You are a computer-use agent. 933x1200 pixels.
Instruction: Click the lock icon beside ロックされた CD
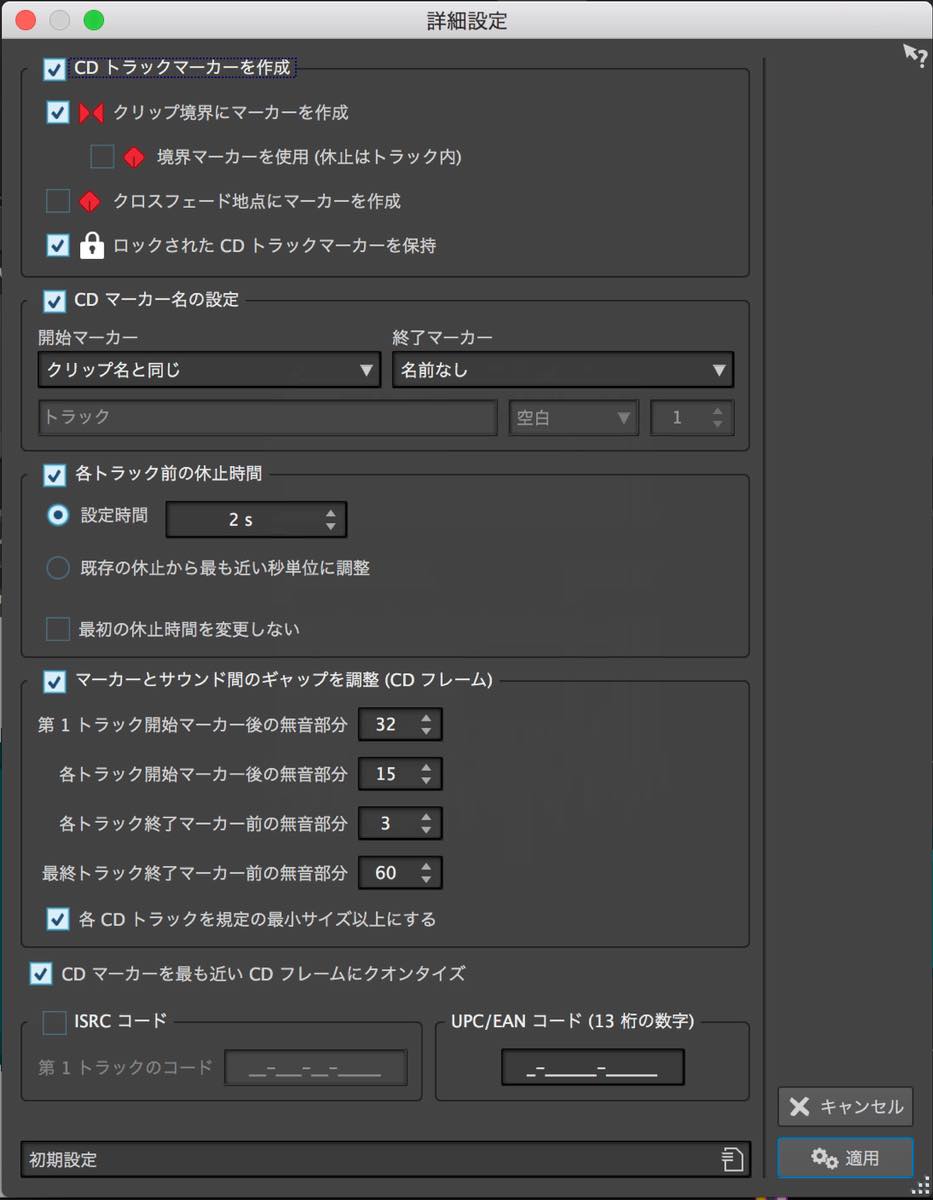(x=91, y=245)
